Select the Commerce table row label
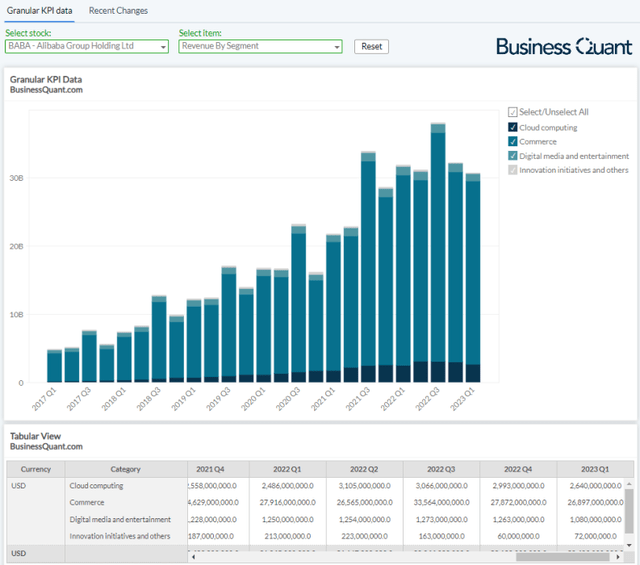Screen dimensions: 640x565 (x=87, y=503)
